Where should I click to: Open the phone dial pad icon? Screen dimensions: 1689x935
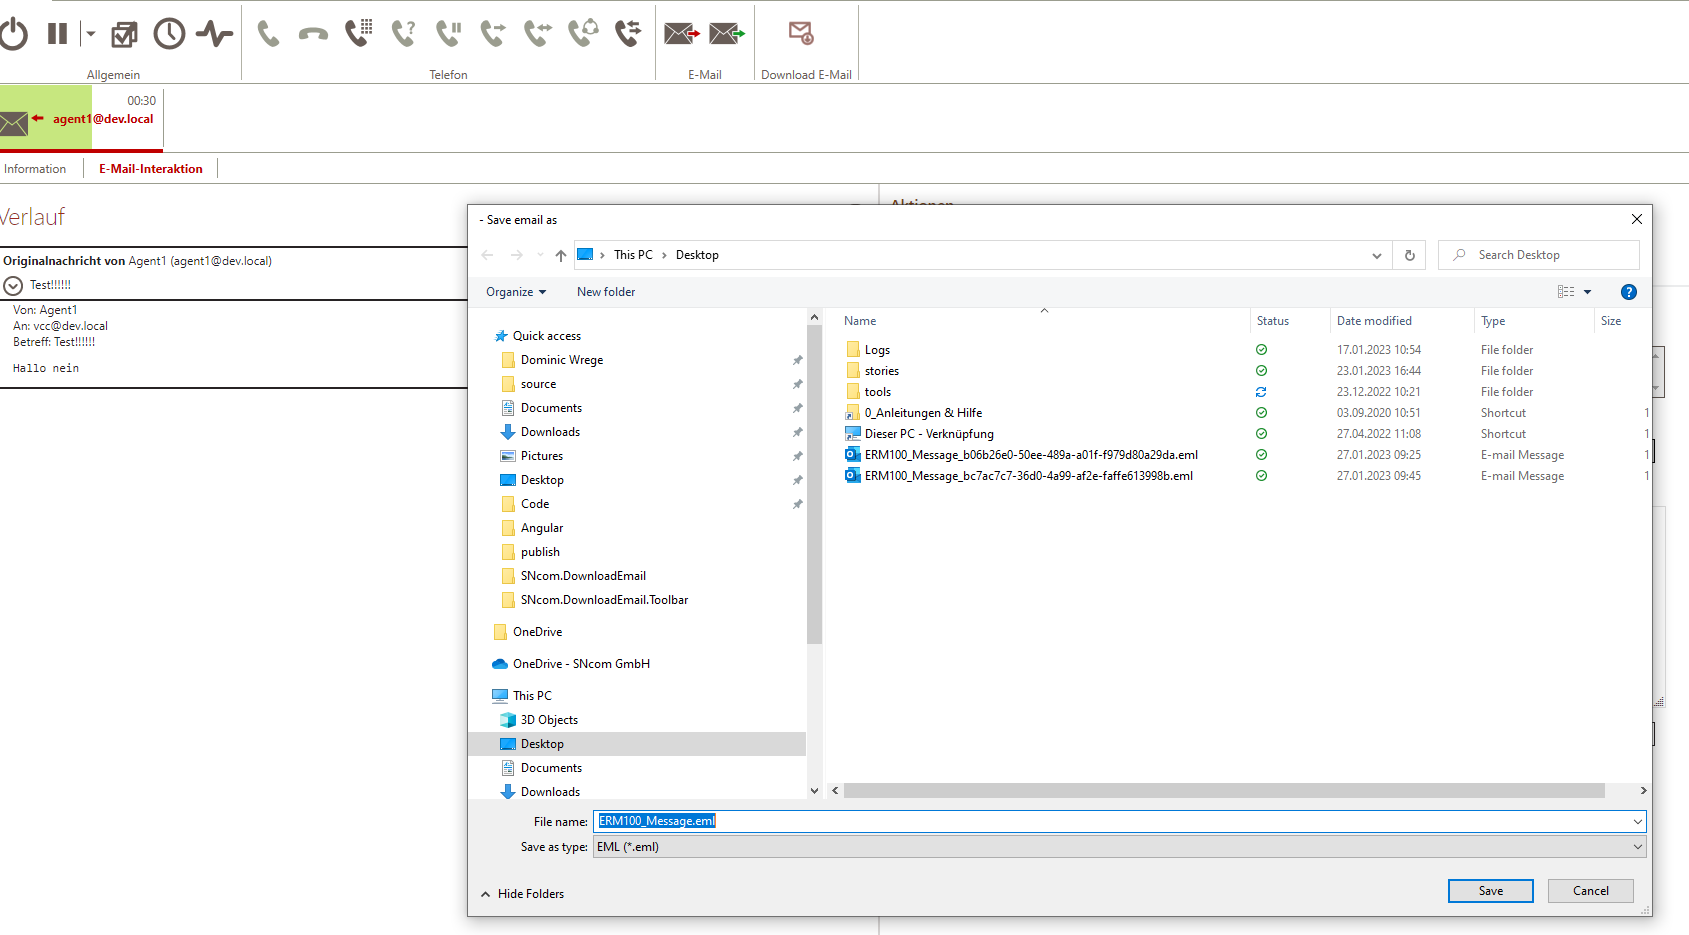pyautogui.click(x=358, y=34)
